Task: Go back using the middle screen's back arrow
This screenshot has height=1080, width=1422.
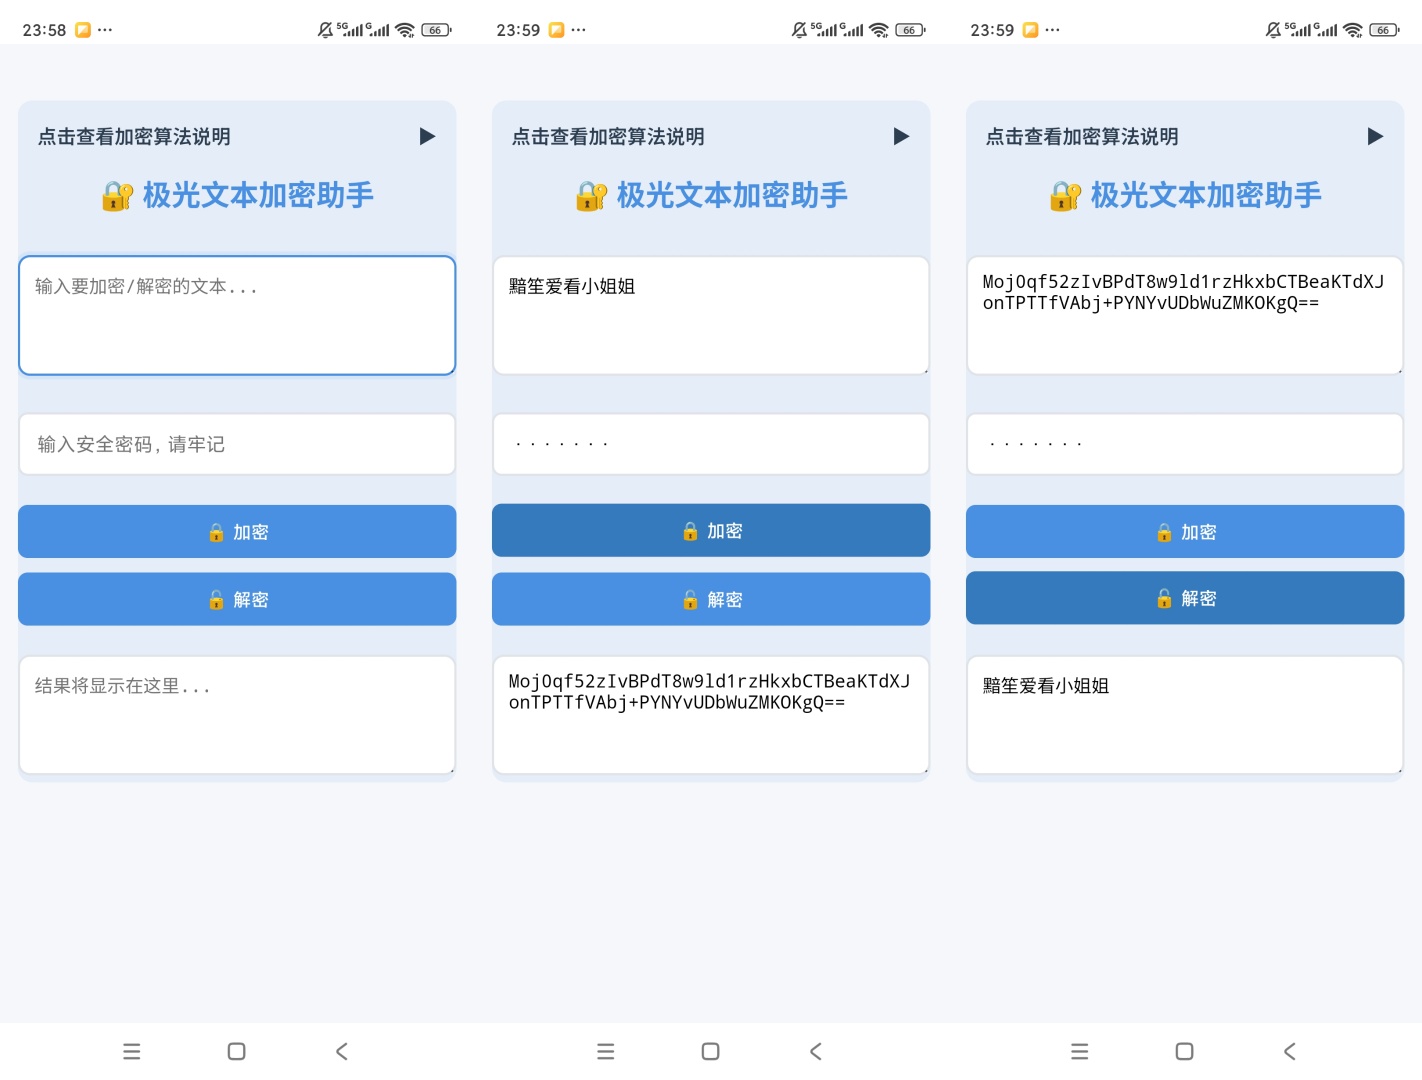Action: point(816,1051)
